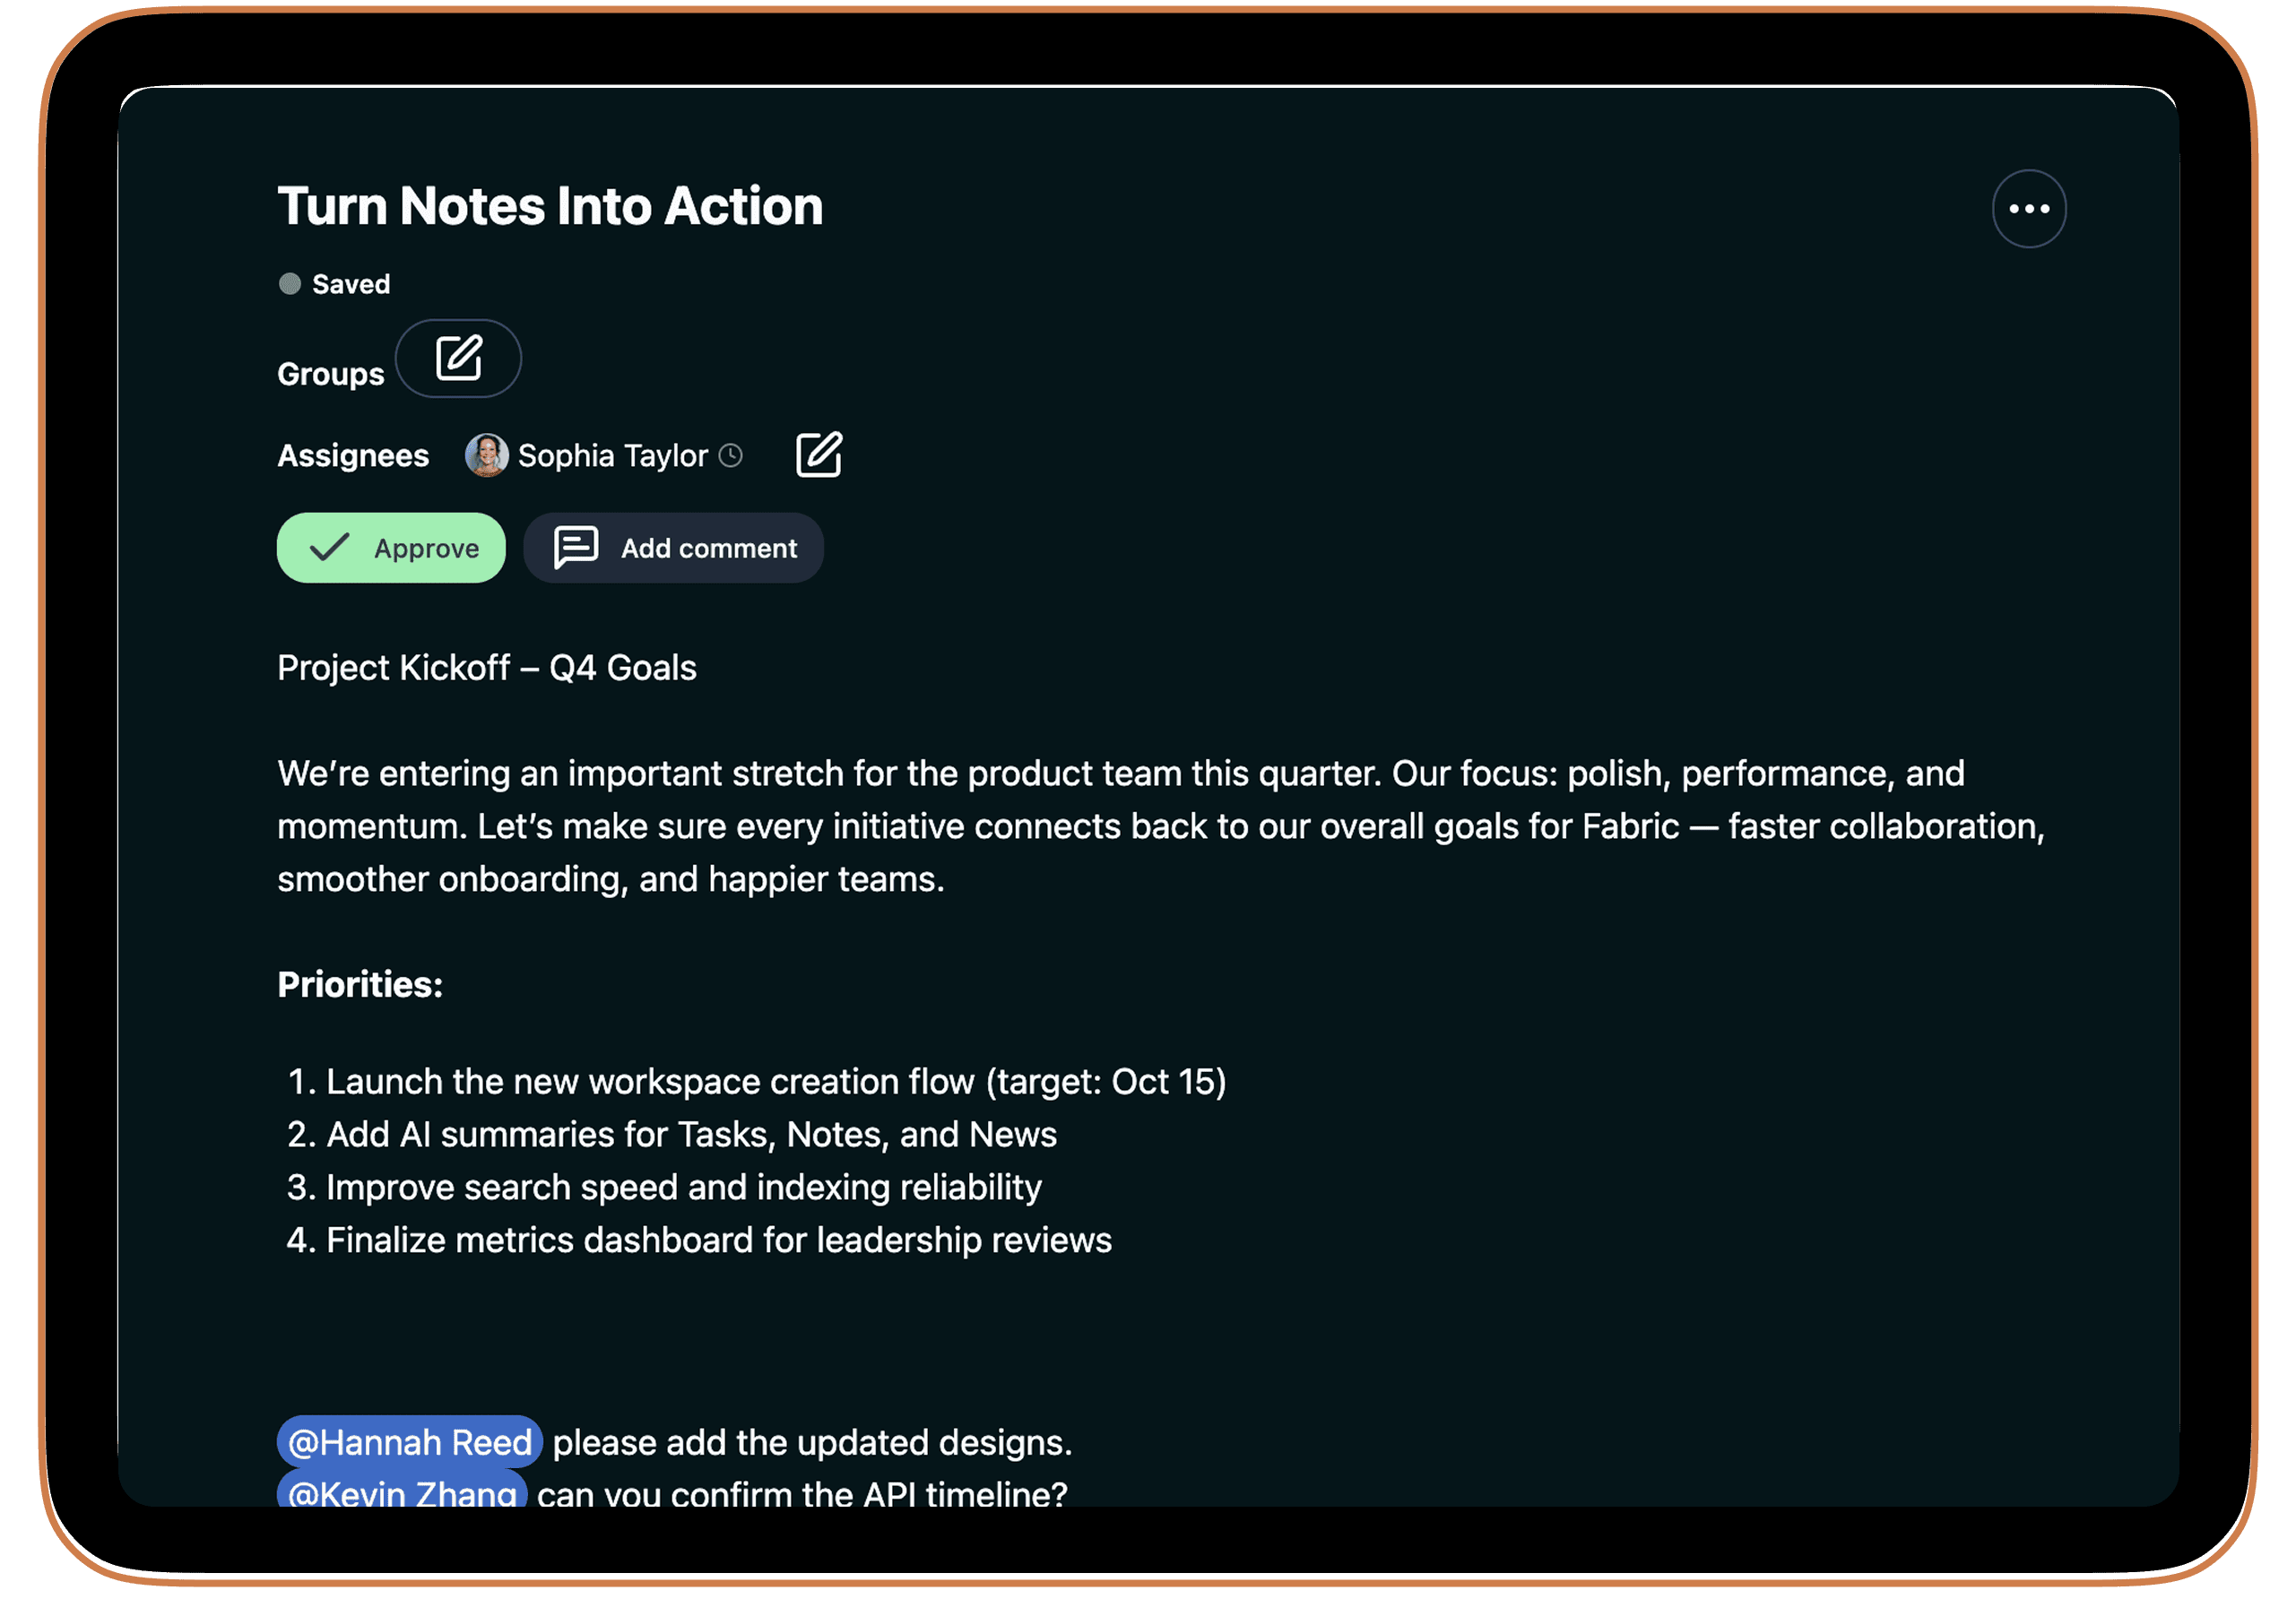Click the @Hannah Reed mention tag
This screenshot has width=2296, height=1599.
410,1442
